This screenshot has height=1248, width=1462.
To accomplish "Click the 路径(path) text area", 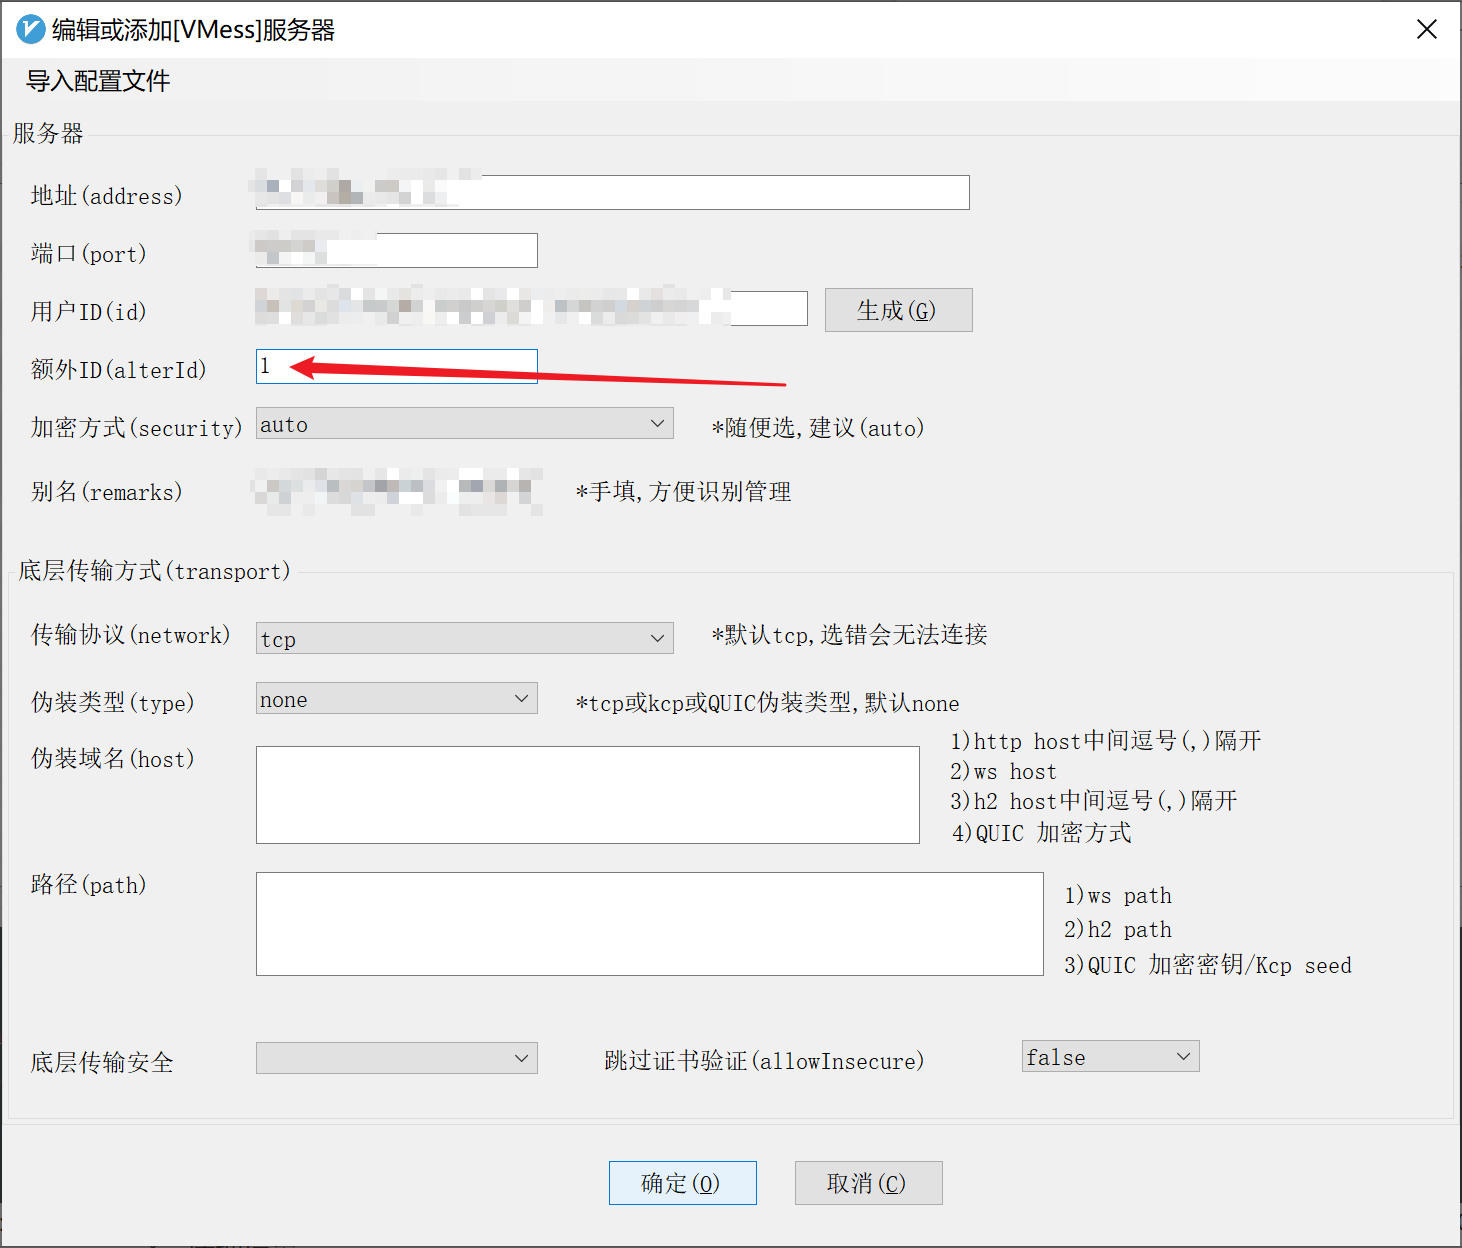I will coord(650,924).
